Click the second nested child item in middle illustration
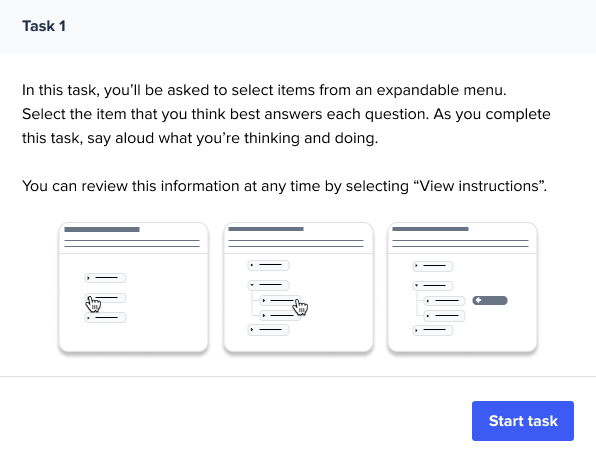 pyautogui.click(x=280, y=316)
